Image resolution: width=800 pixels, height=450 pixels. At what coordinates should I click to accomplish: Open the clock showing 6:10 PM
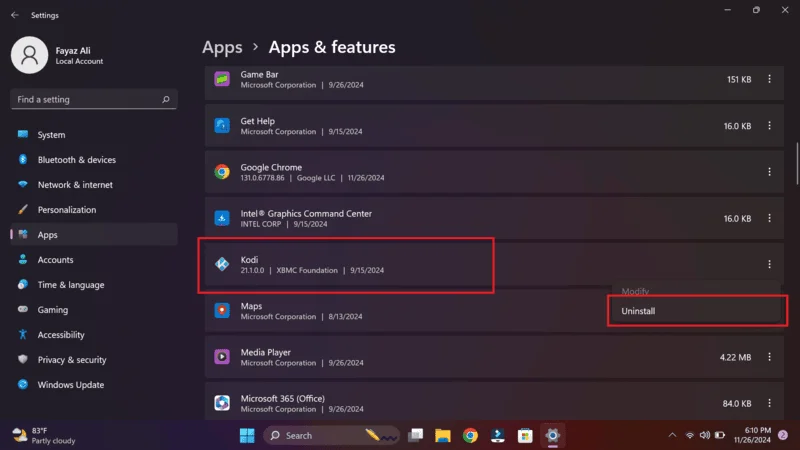(753, 435)
